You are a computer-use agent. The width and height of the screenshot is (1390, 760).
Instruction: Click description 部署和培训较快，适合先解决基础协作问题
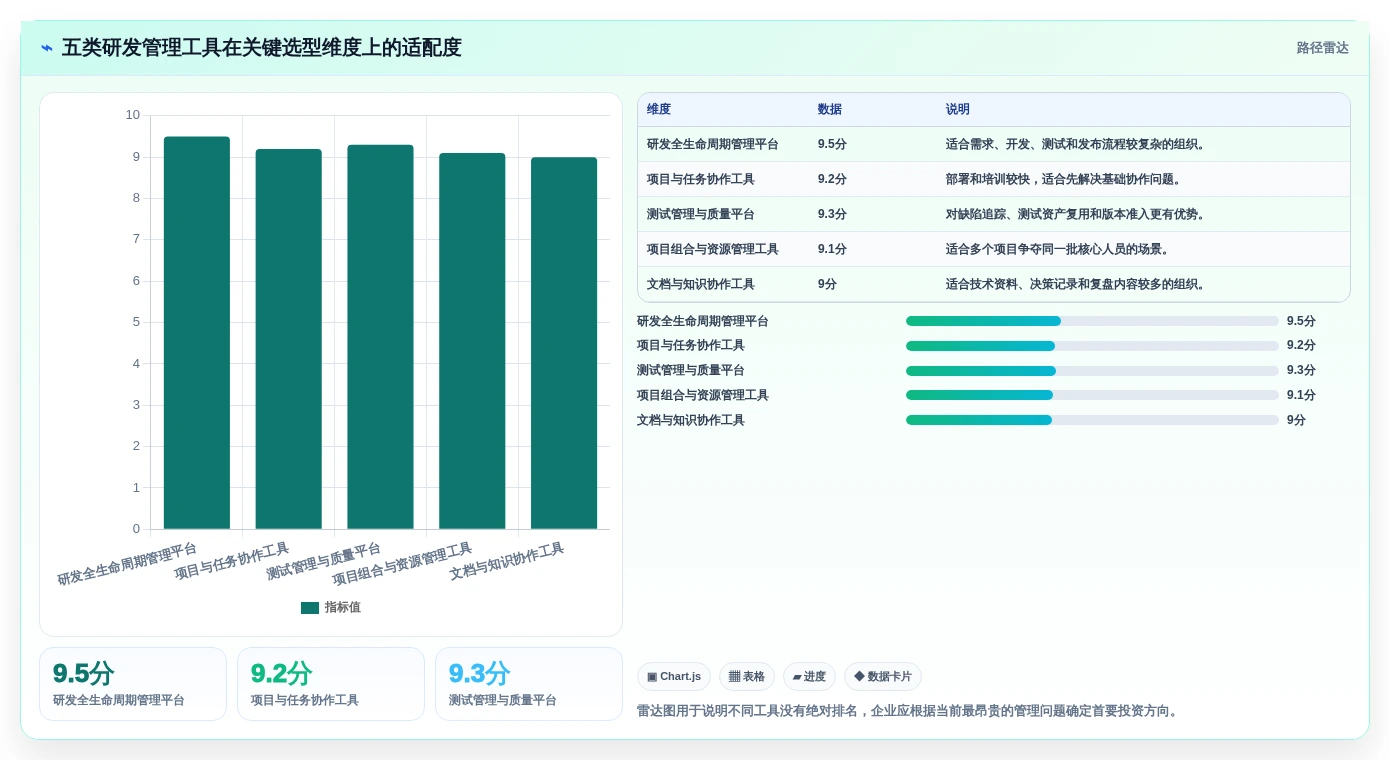tap(1064, 179)
